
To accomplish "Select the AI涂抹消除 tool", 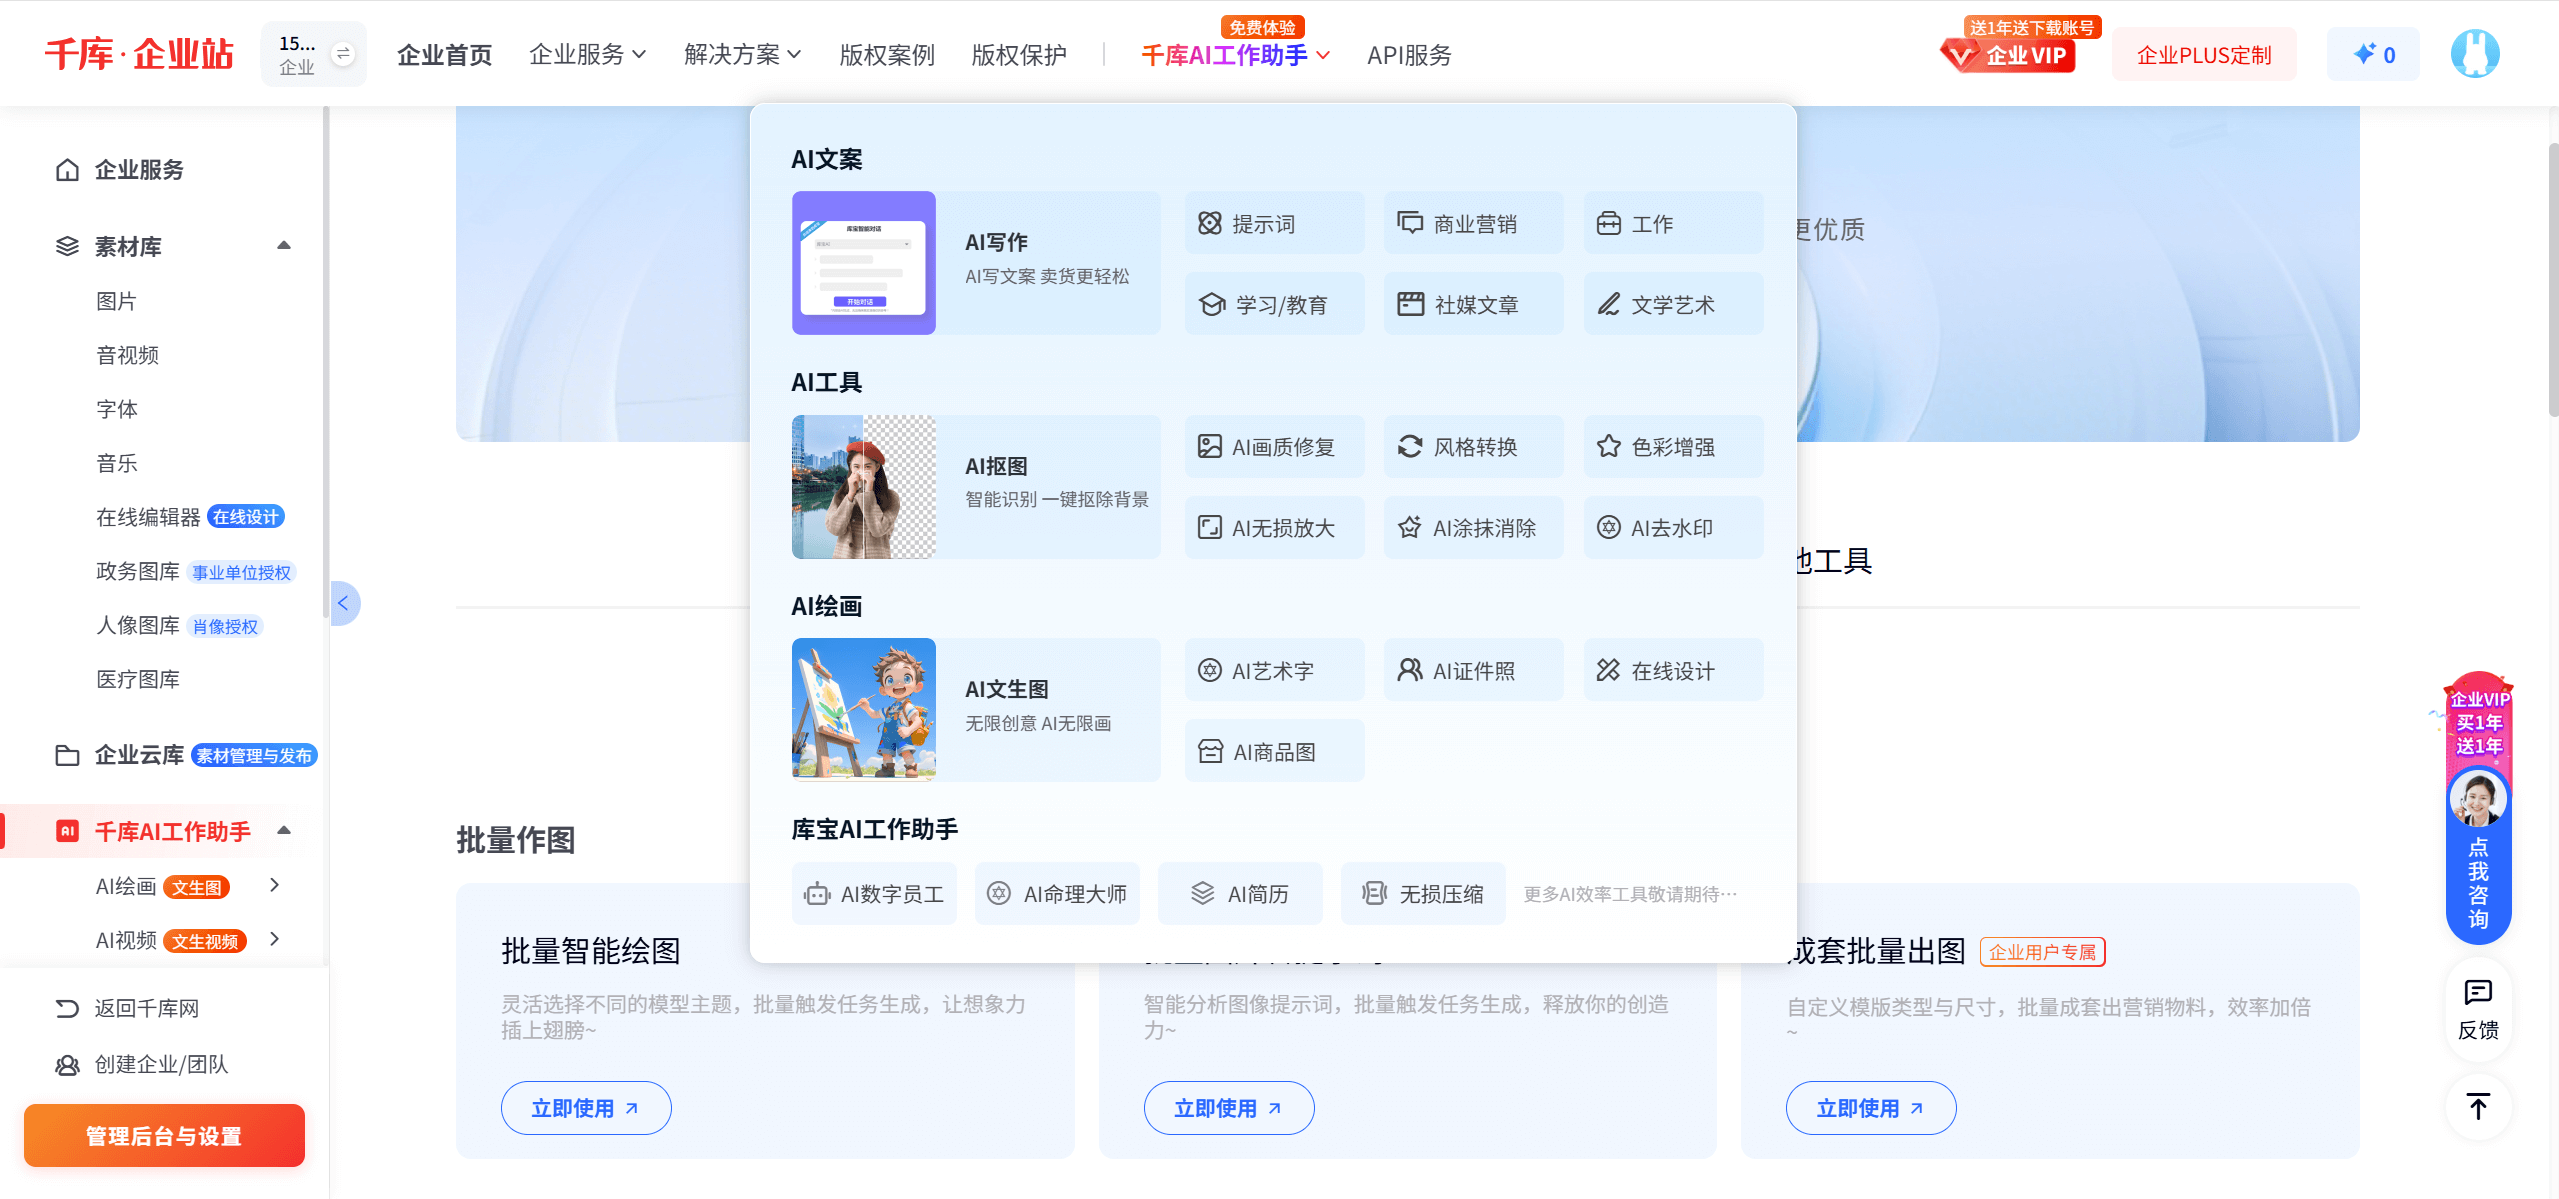I will [x=1472, y=527].
